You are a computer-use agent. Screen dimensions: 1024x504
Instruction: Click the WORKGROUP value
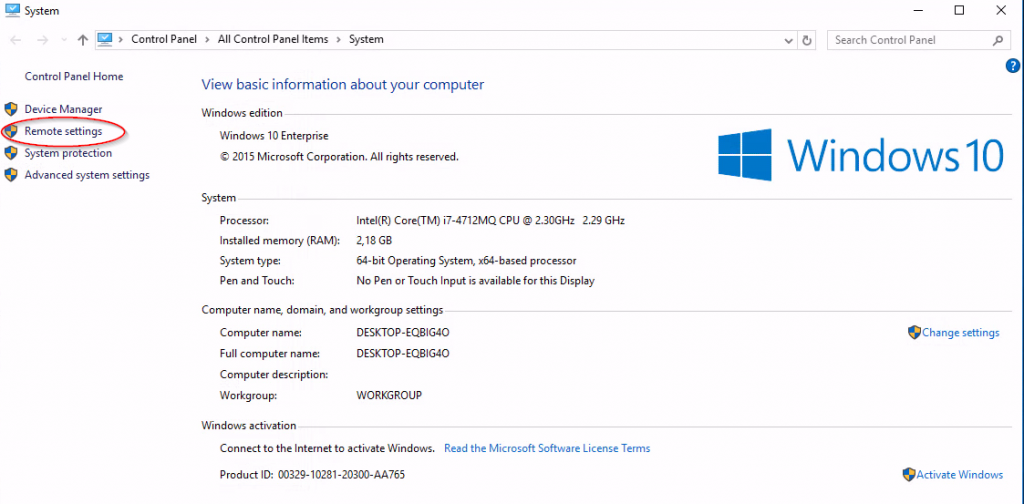389,396
